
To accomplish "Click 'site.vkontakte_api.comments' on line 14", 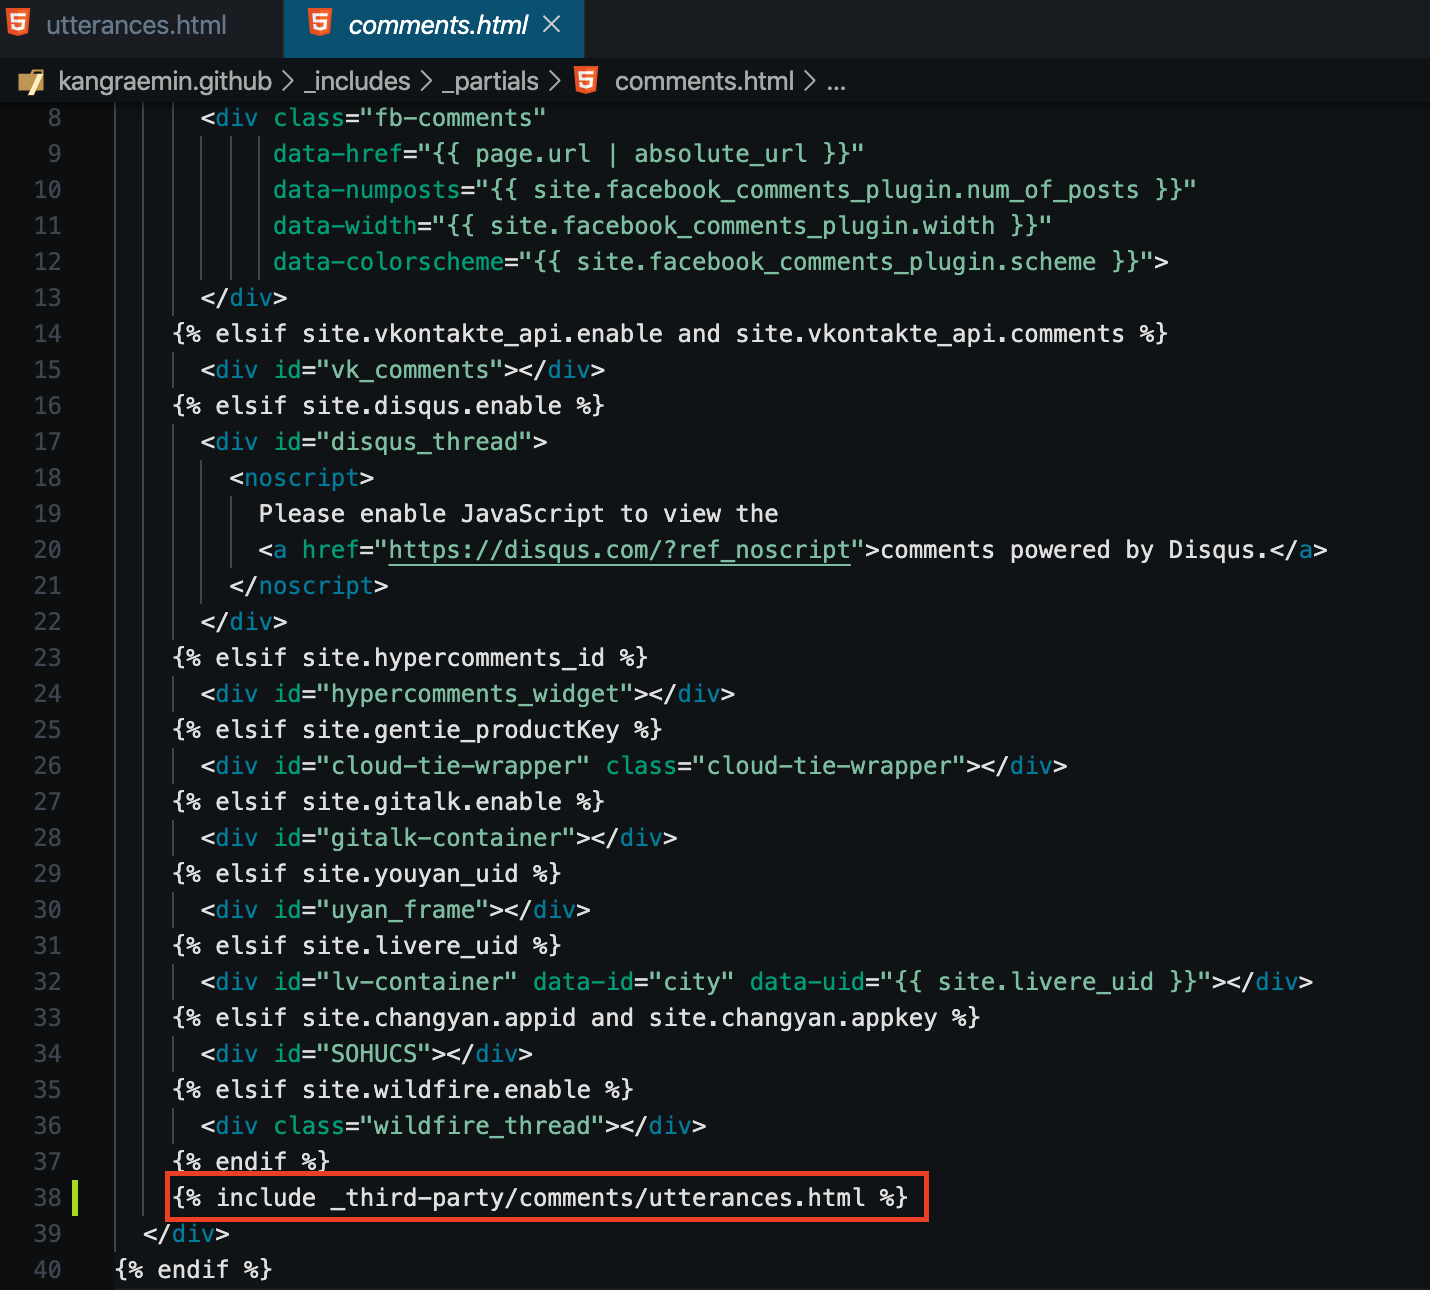I will (x=930, y=334).
